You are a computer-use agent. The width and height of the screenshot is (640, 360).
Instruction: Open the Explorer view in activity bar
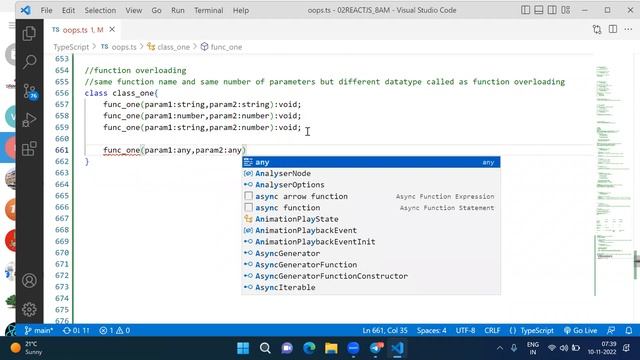pyautogui.click(x=29, y=33)
